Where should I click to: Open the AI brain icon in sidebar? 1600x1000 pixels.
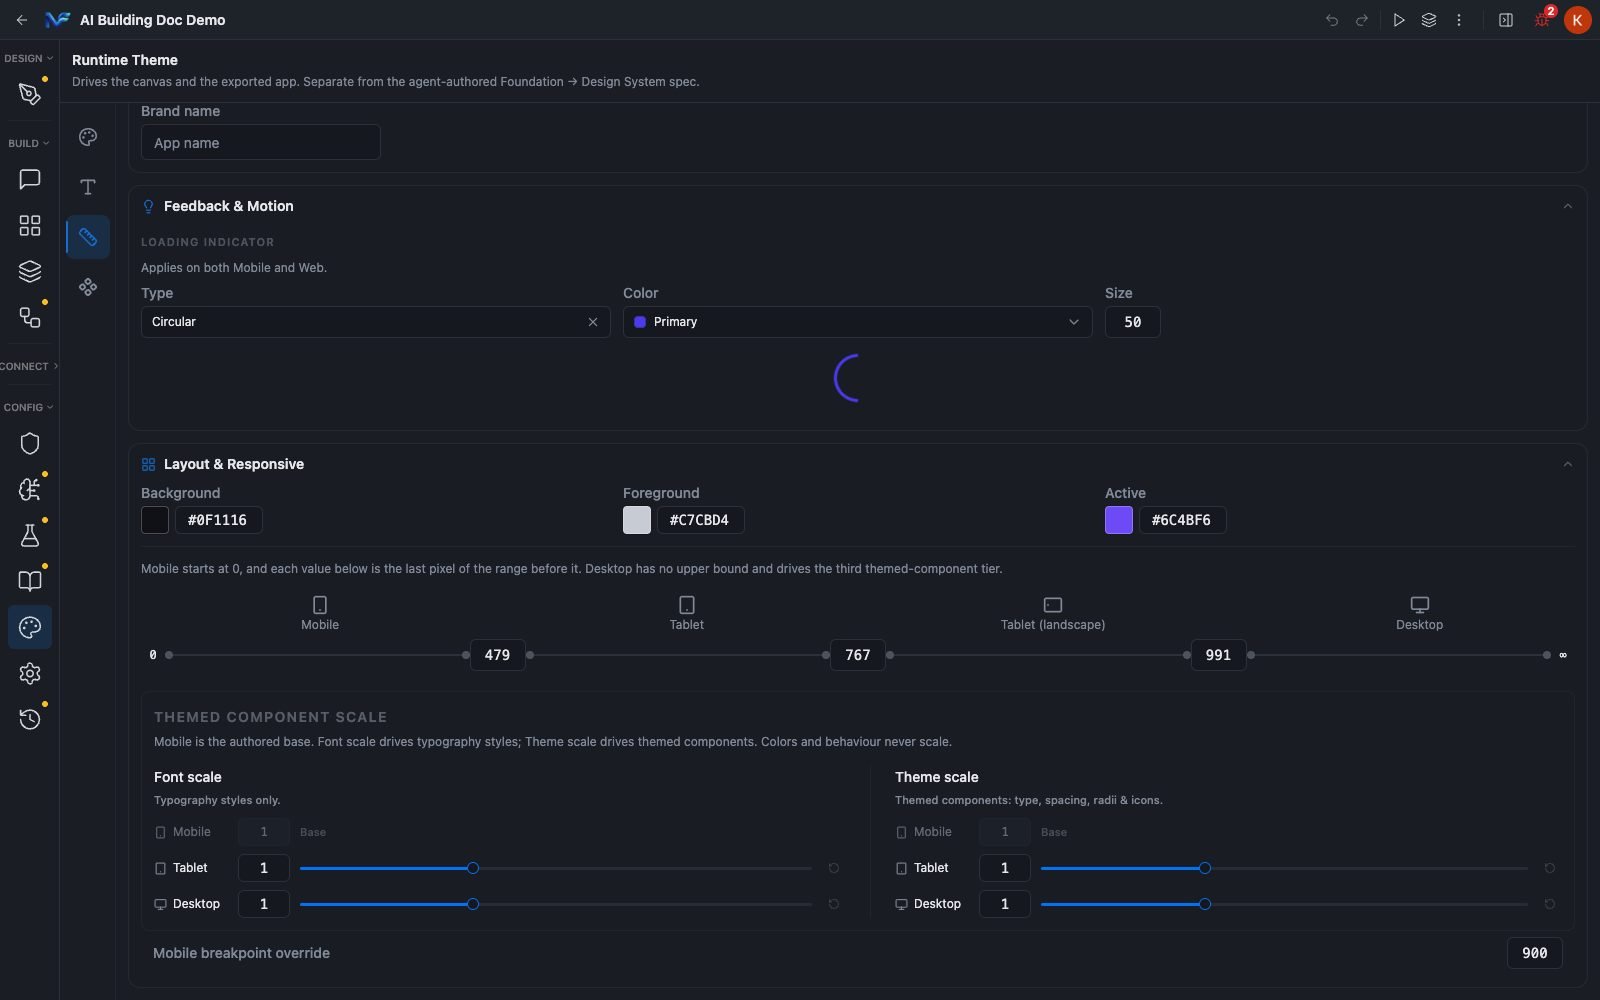[x=30, y=489]
